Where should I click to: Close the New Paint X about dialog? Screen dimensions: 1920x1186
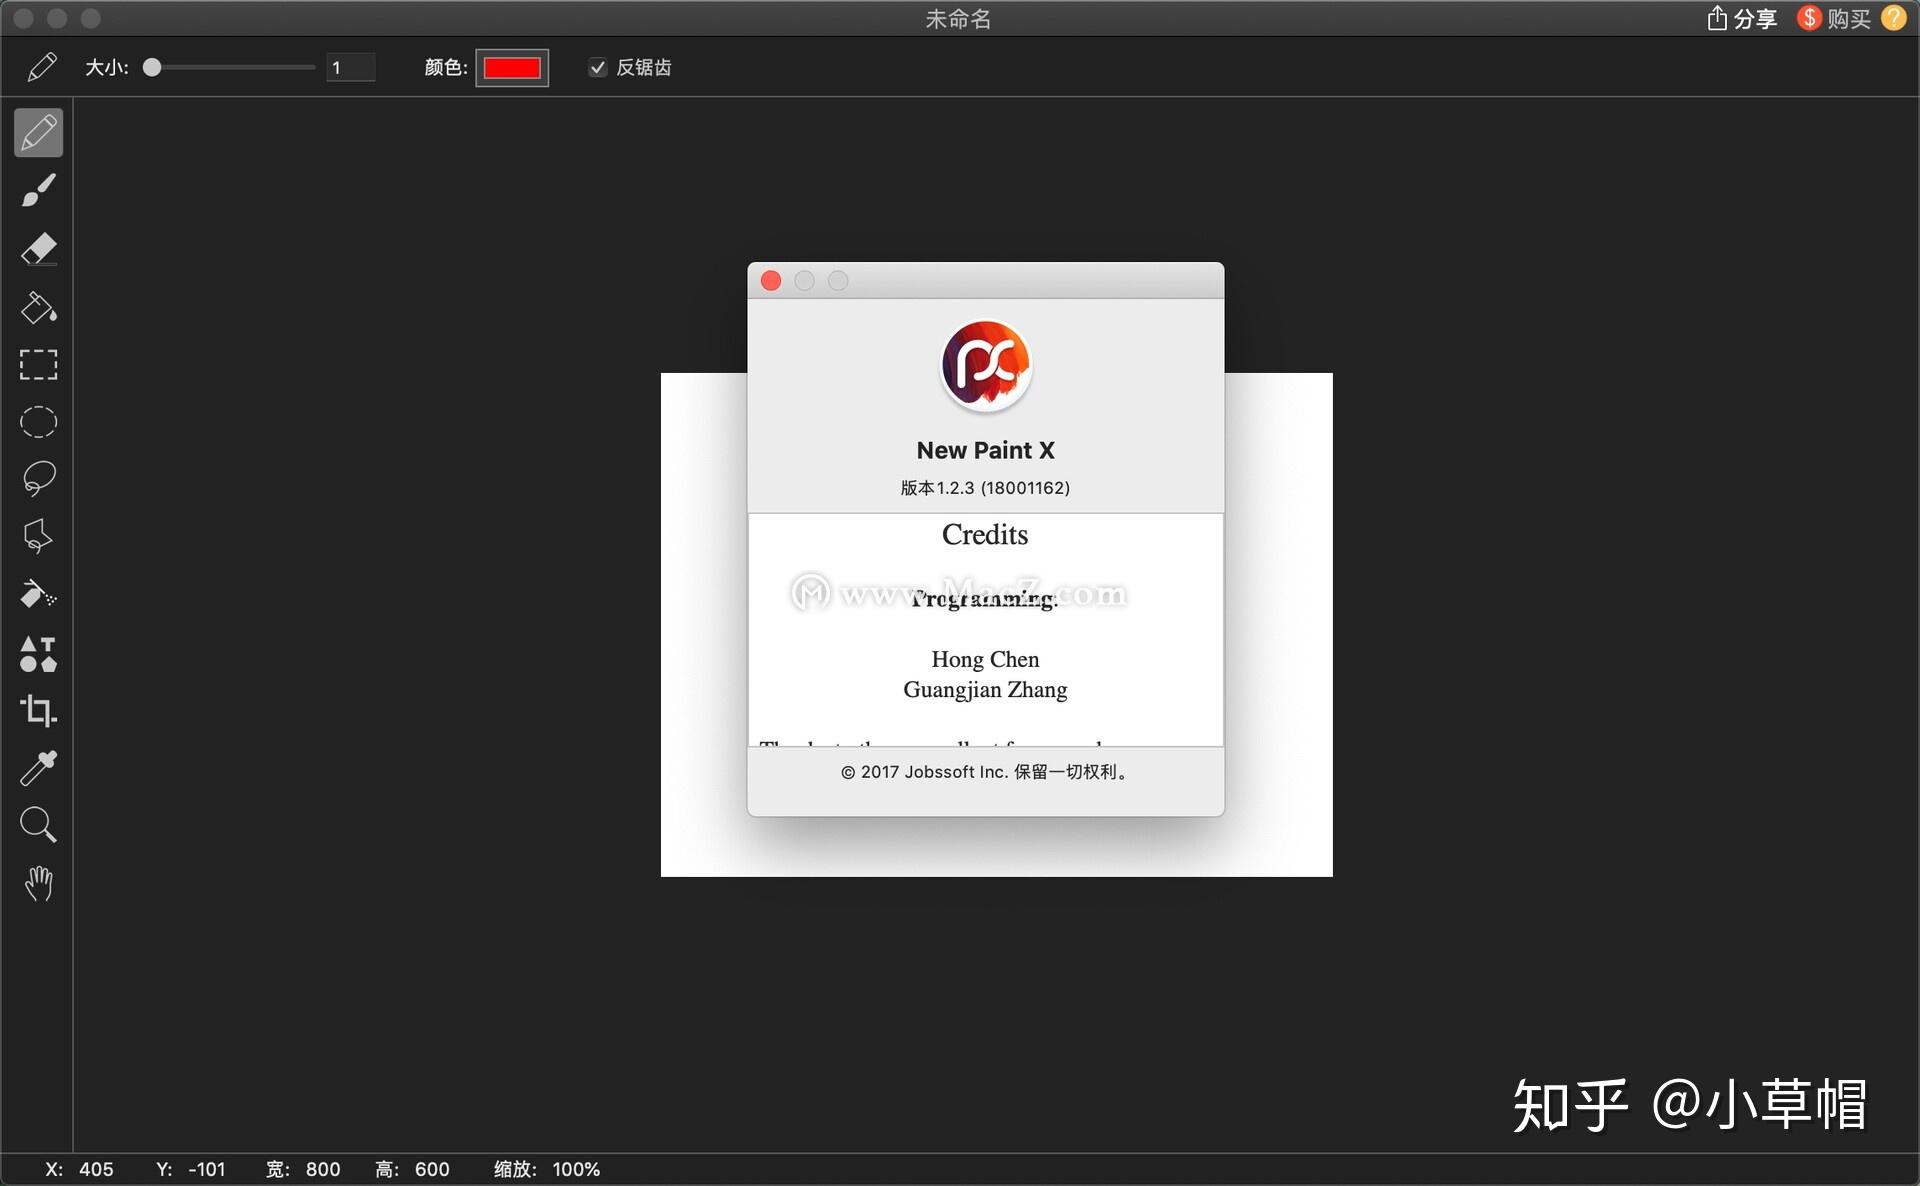pyautogui.click(x=771, y=281)
